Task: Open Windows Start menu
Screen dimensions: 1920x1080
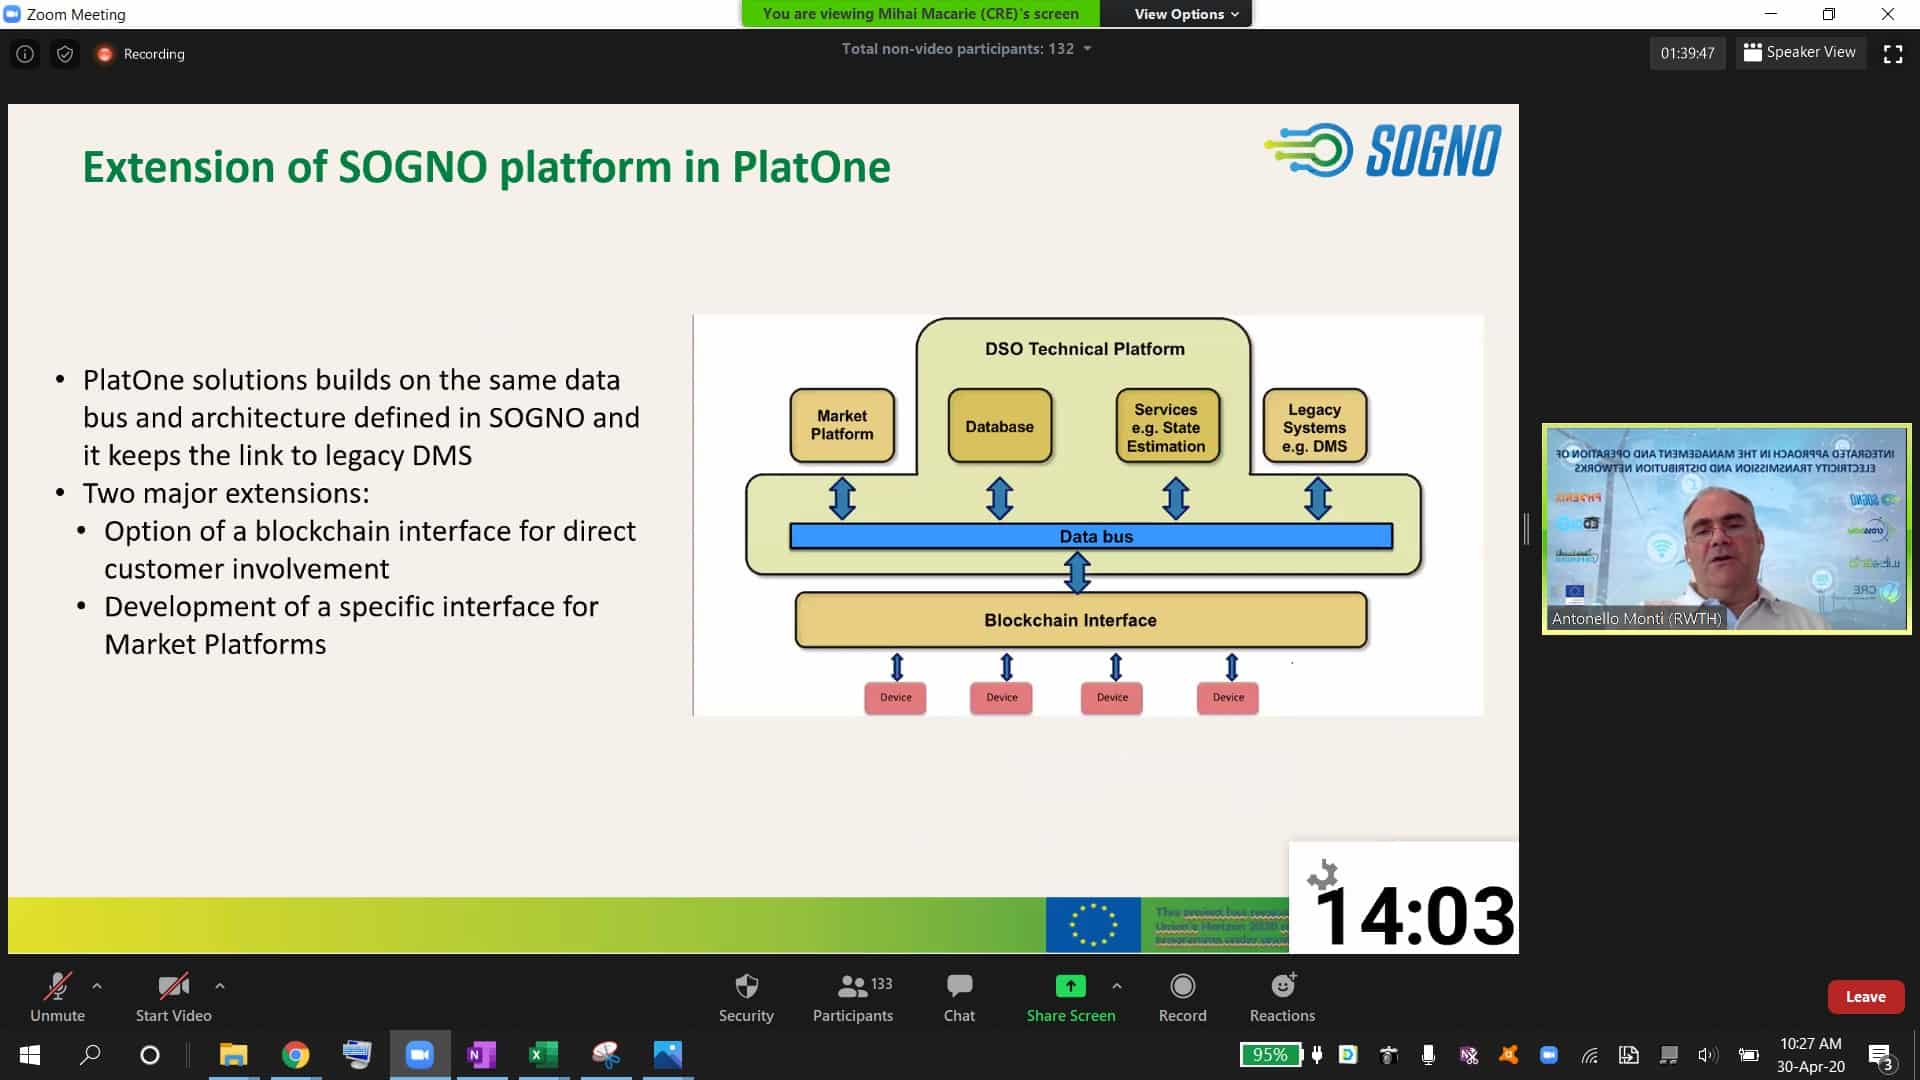Action: click(x=29, y=1055)
